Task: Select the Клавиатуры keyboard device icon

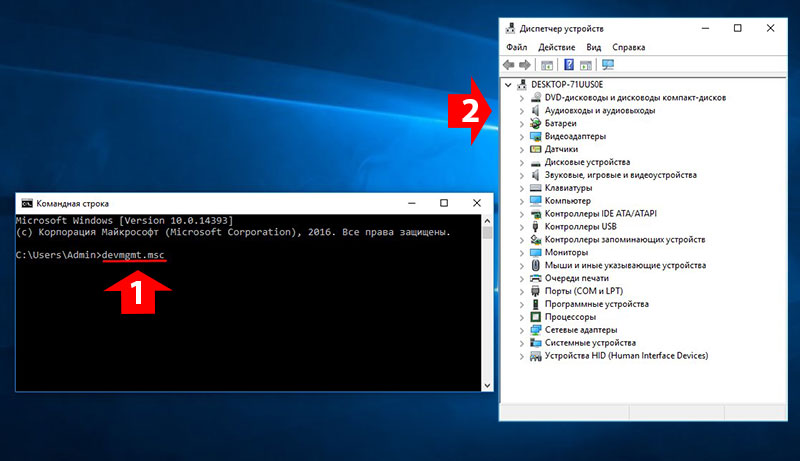Action: (x=536, y=187)
